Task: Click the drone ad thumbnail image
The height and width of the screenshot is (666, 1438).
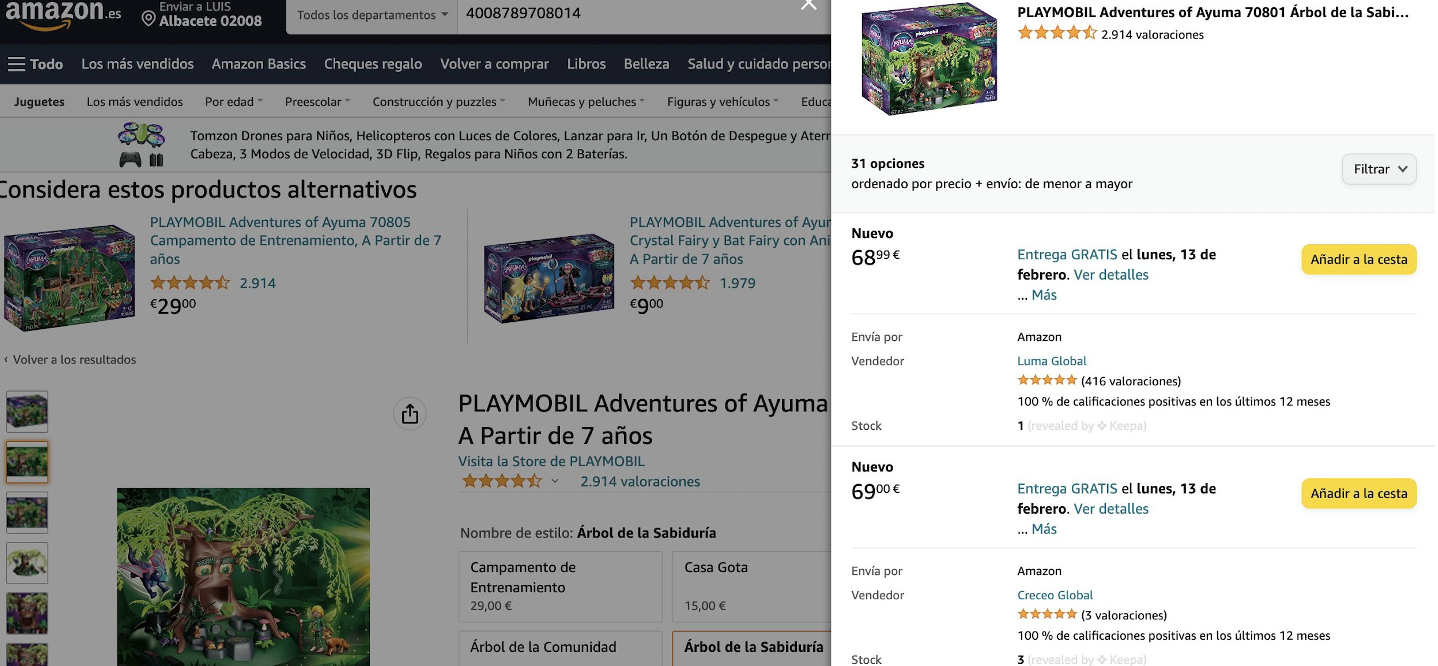Action: tap(141, 145)
